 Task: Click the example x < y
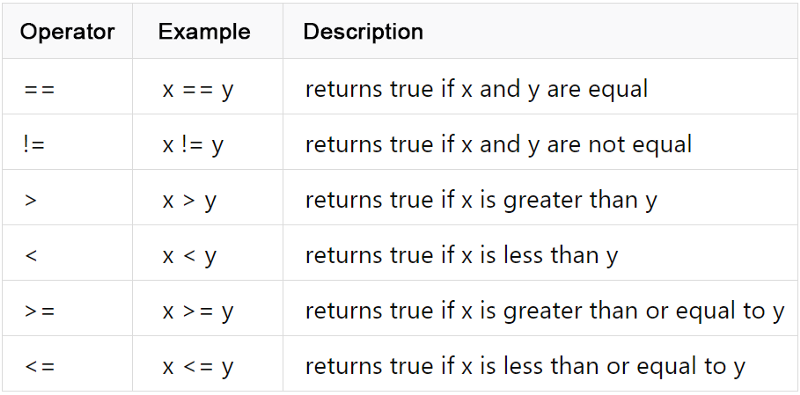click(189, 256)
